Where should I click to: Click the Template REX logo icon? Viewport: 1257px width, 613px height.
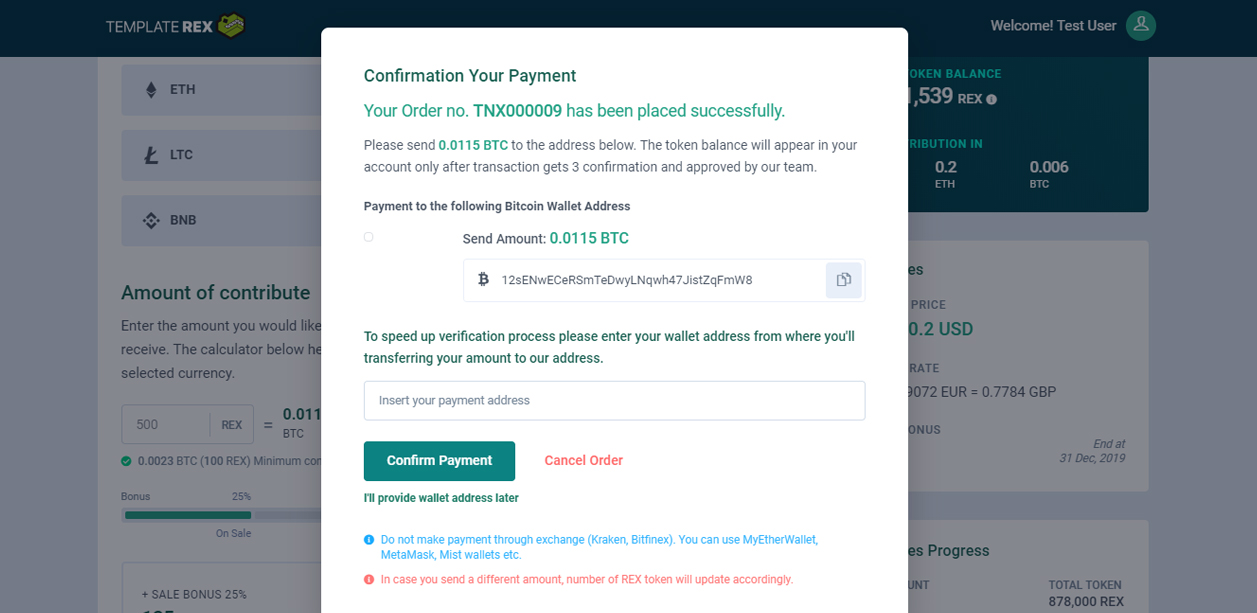pyautogui.click(x=231, y=26)
